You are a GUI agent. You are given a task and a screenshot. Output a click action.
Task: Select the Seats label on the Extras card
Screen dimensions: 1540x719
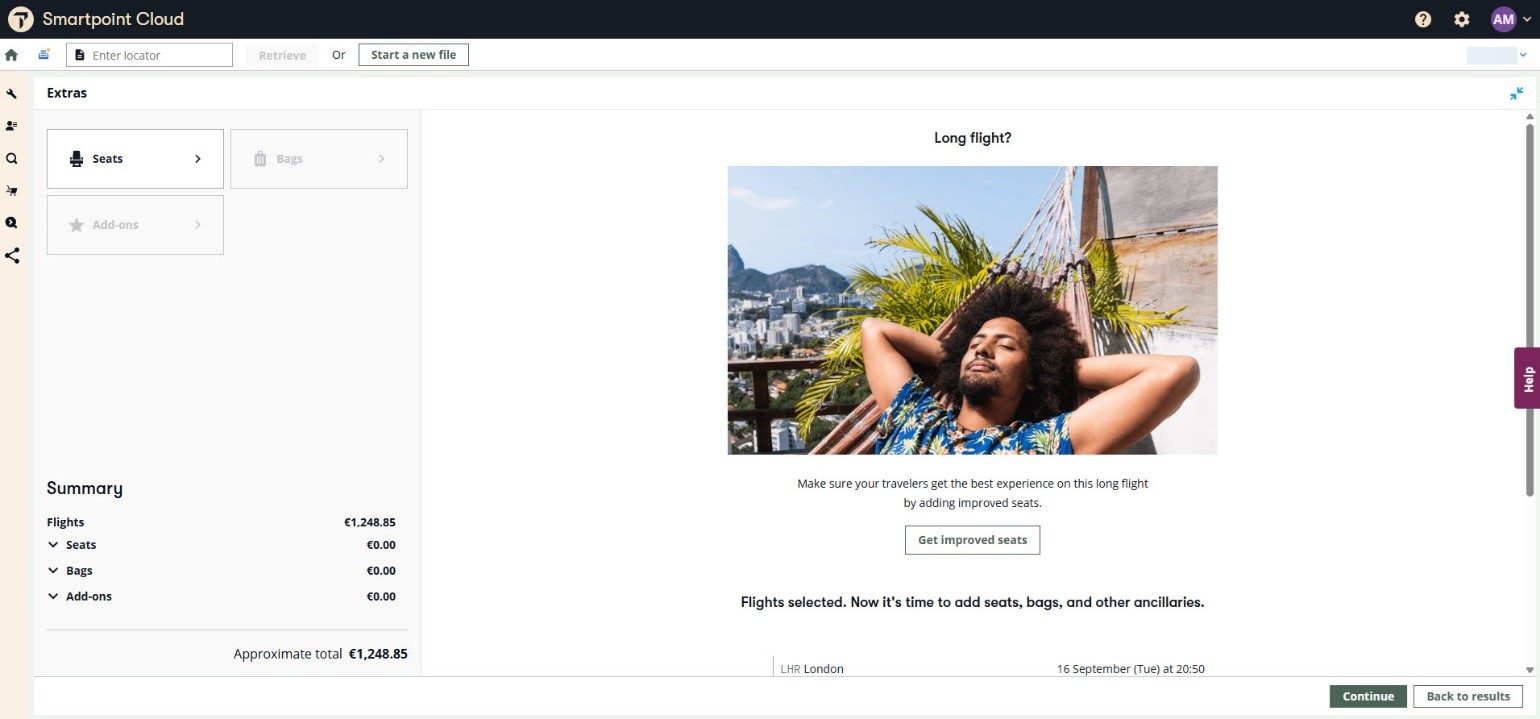pos(108,159)
